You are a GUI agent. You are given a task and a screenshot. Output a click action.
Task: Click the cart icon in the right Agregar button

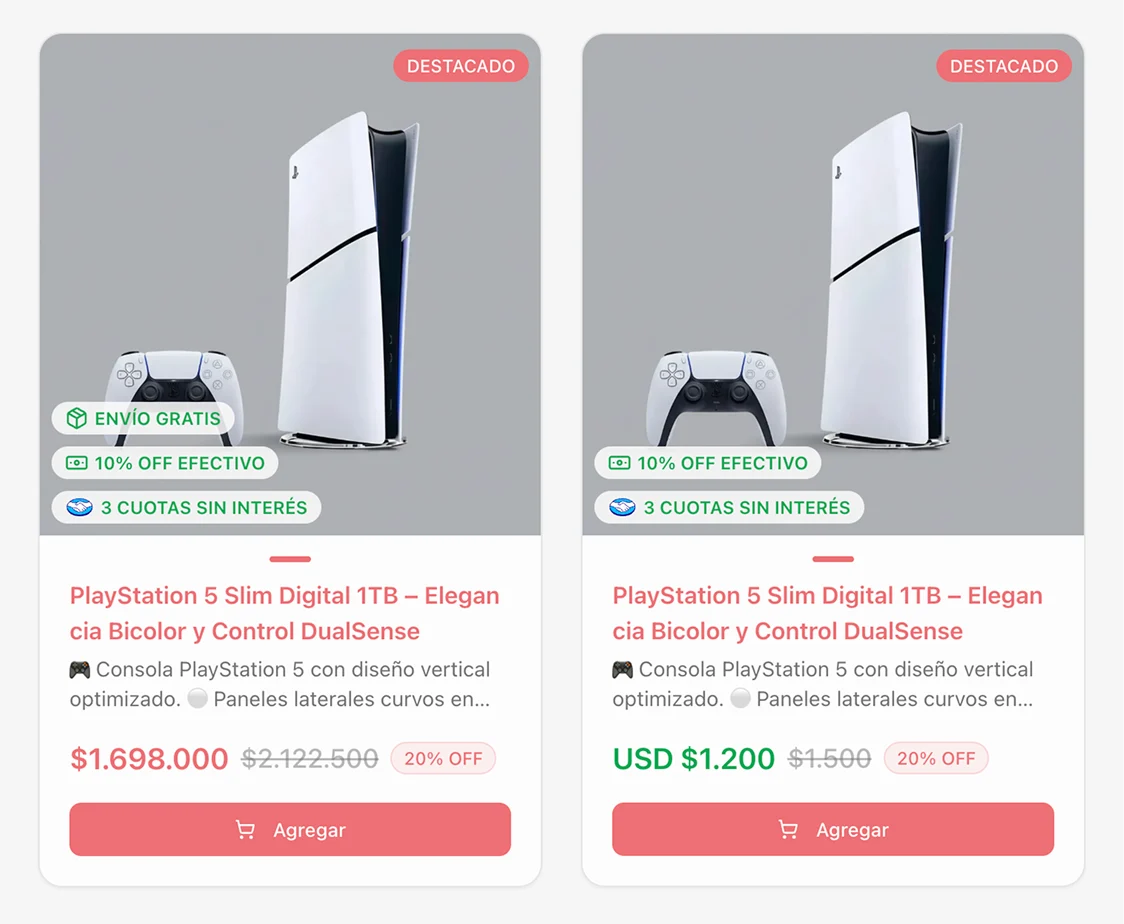point(788,830)
